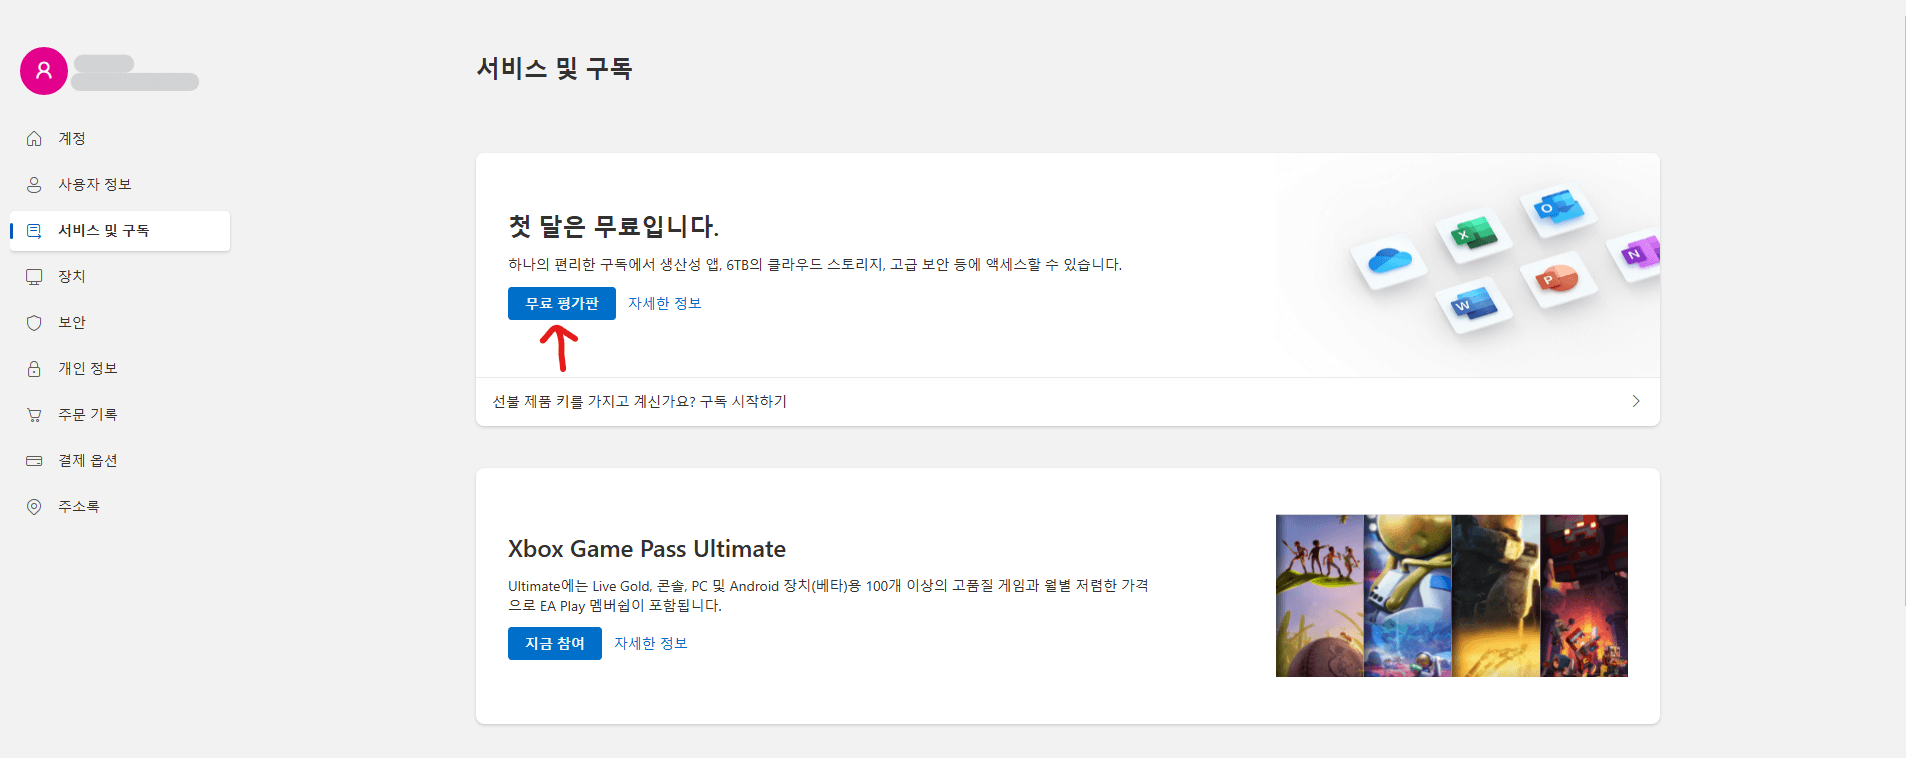This screenshot has height=758, width=1906.
Task: Open 주소록 page
Action: [120, 507]
